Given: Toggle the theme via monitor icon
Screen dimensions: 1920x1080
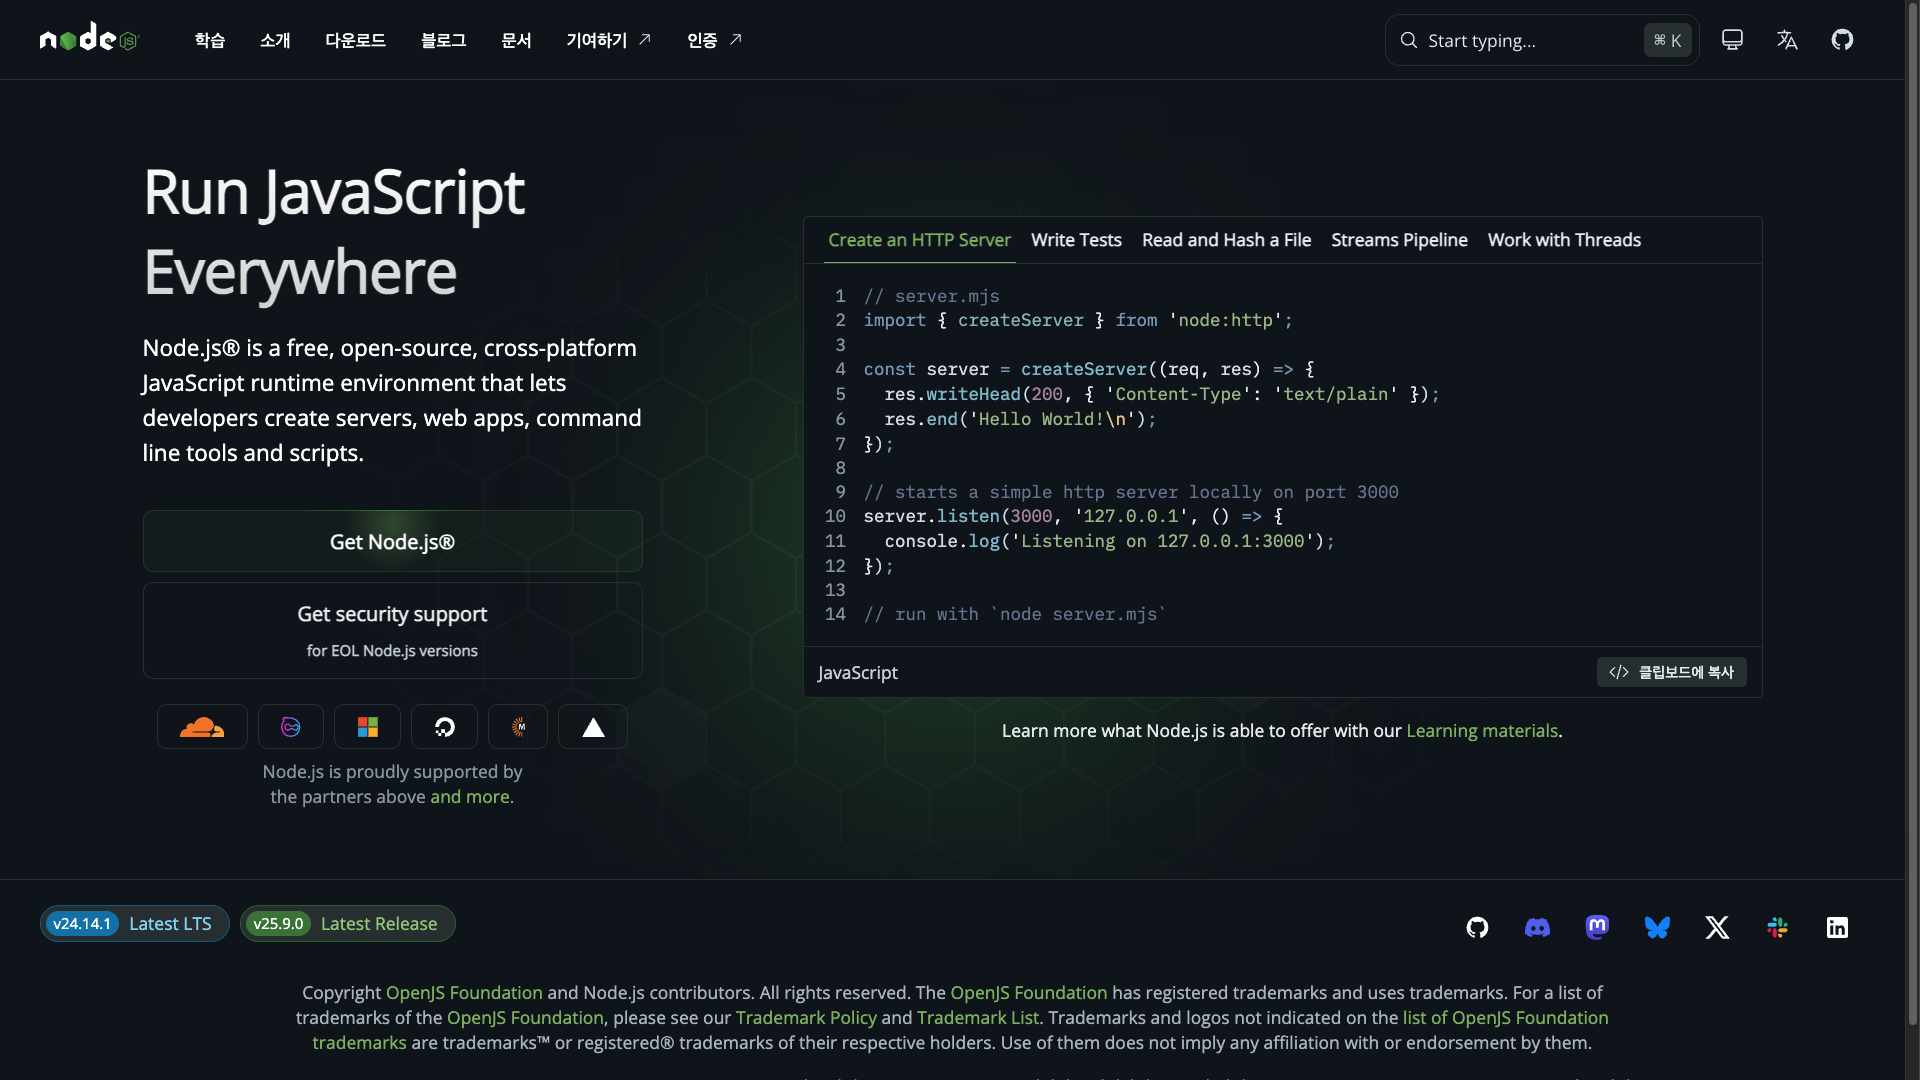Looking at the screenshot, I should (1732, 40).
